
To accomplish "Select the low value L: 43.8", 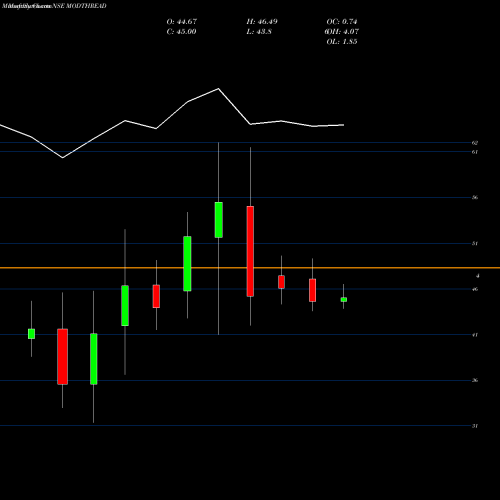I will (259, 32).
